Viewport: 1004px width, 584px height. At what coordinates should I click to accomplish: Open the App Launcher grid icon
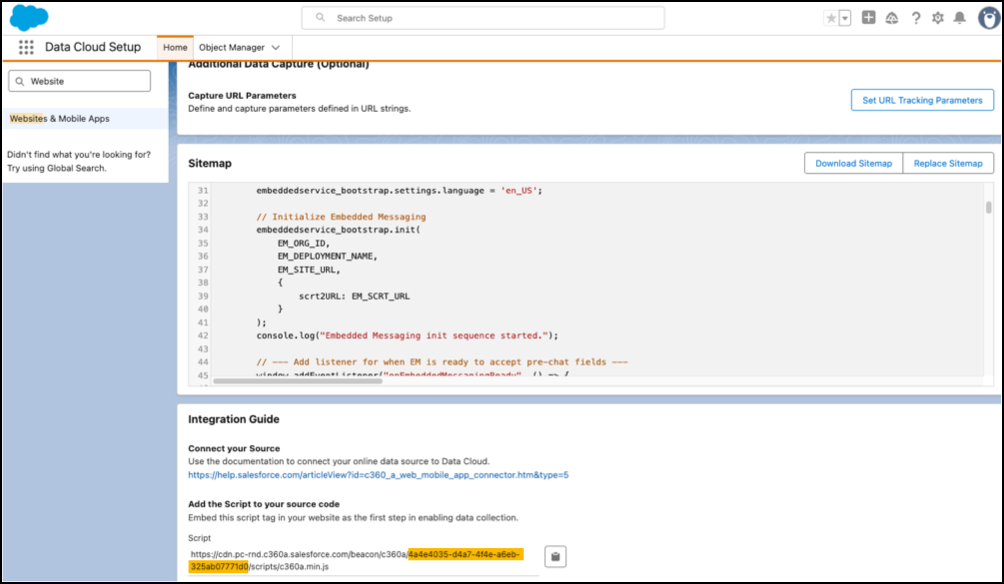[26, 47]
